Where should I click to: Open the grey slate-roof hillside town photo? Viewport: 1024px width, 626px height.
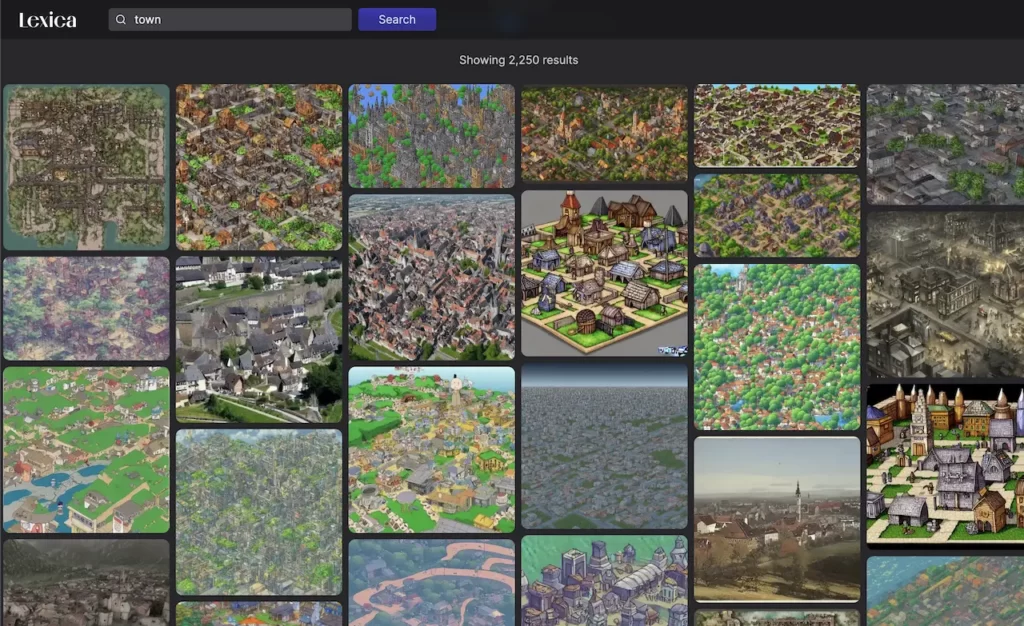pos(259,339)
